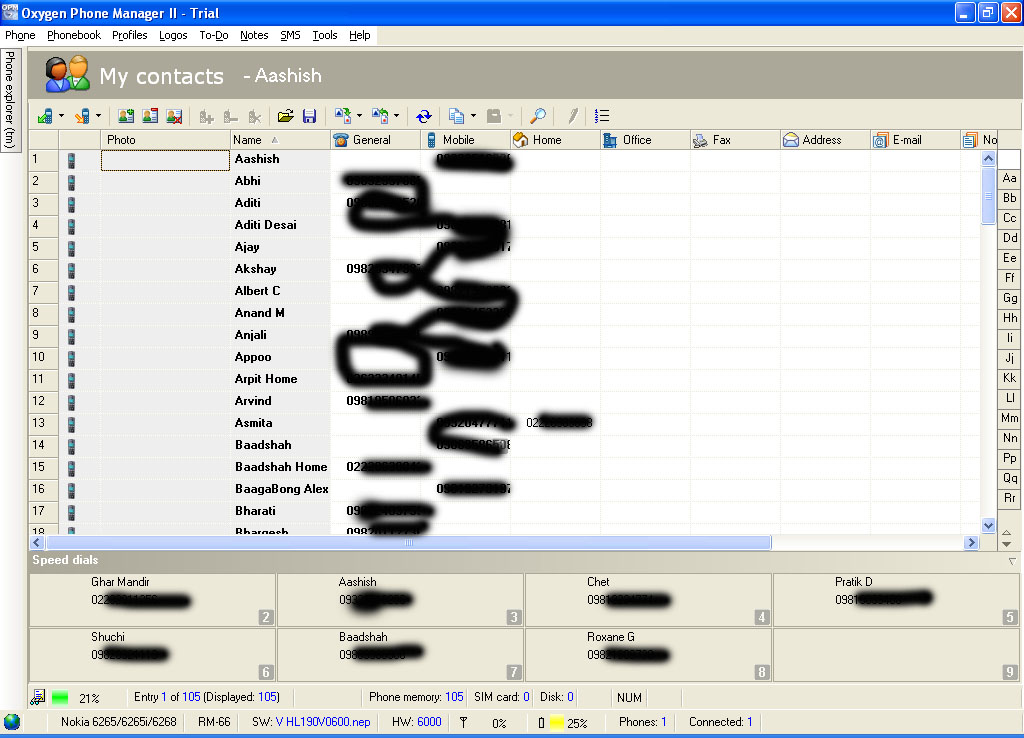Open the copy icon dropdown arrow
Image resolution: width=1024 pixels, height=738 pixels.
(473, 116)
